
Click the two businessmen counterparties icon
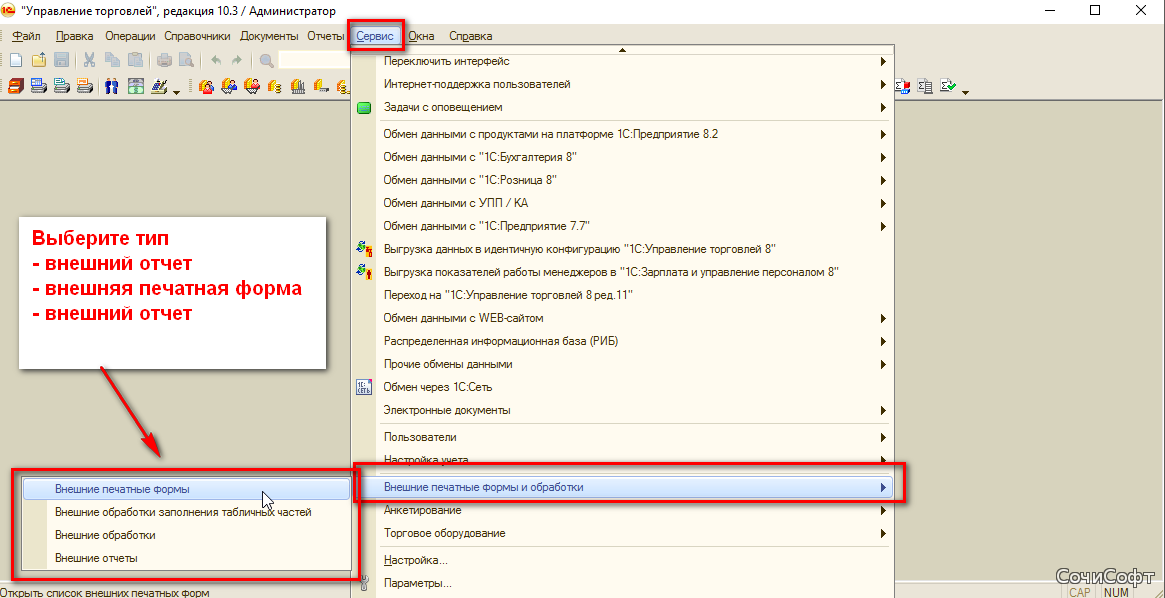click(x=111, y=86)
